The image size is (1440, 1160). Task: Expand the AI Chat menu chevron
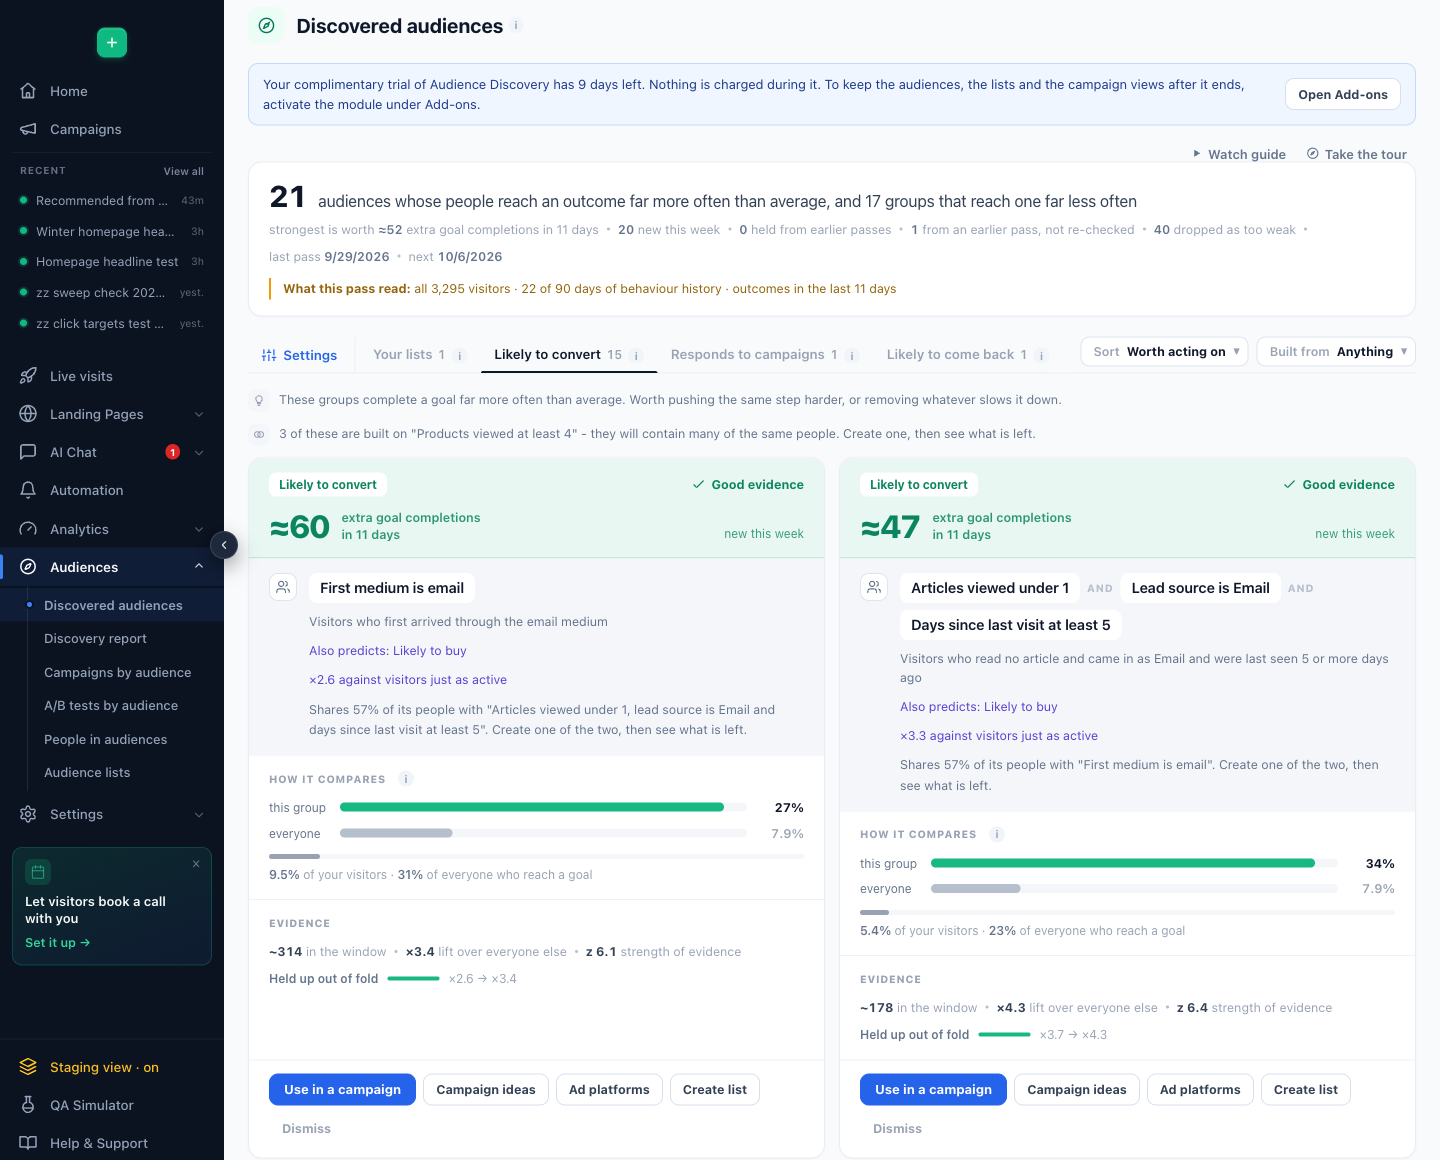[199, 452]
